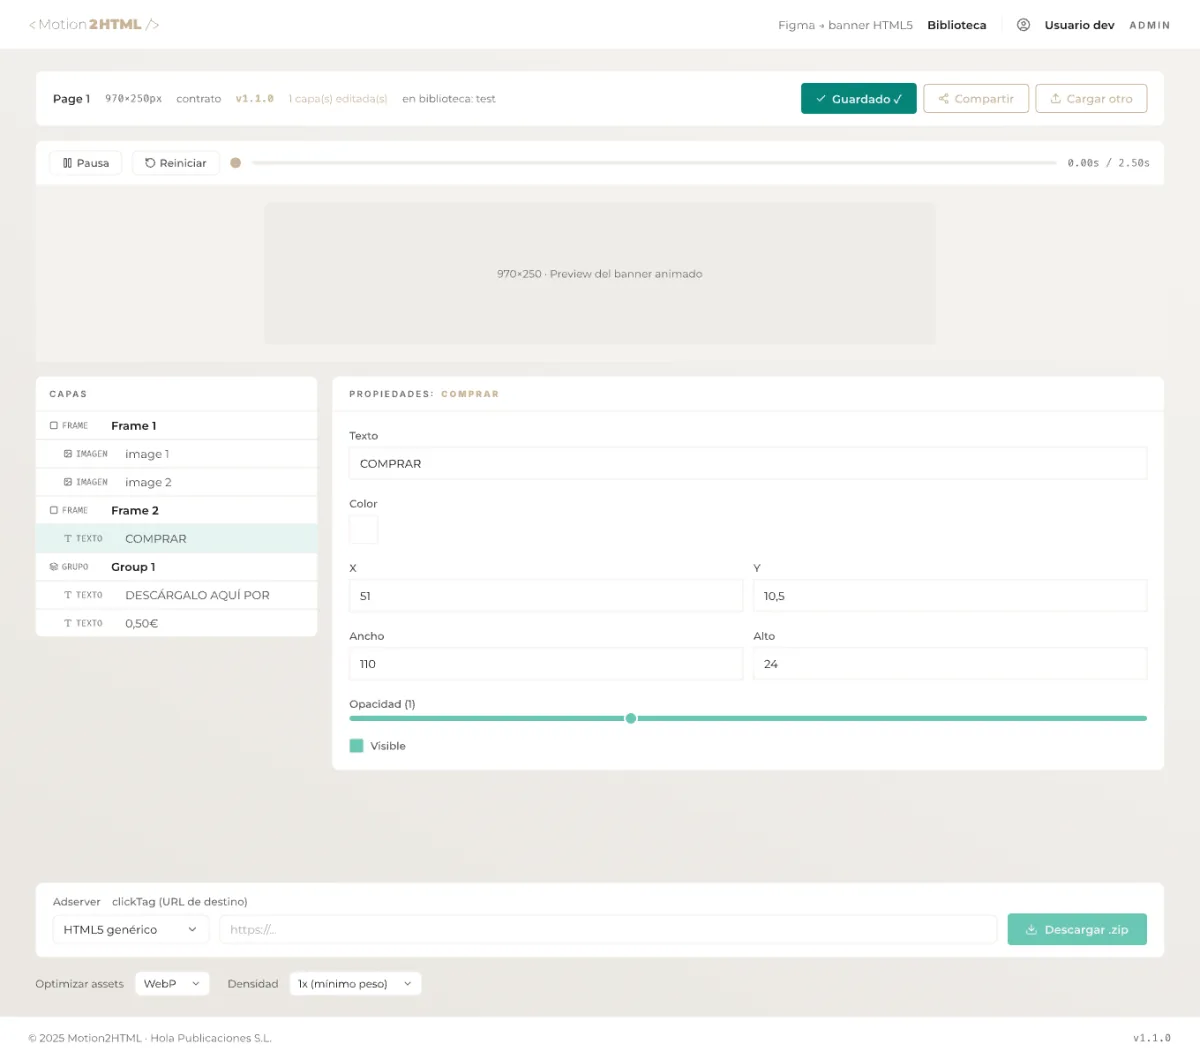Open the Color swatch picker
The width and height of the screenshot is (1200, 1059).
(x=363, y=529)
